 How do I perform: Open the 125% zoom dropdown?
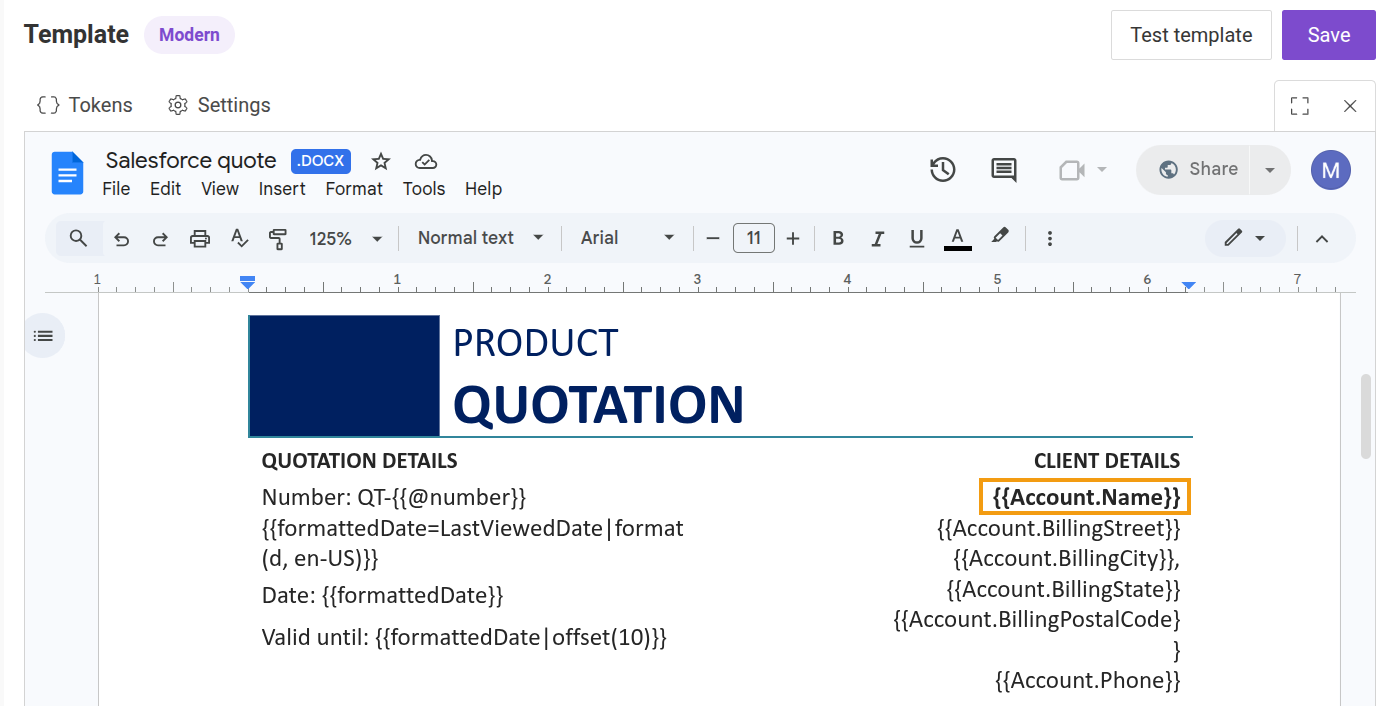(345, 239)
